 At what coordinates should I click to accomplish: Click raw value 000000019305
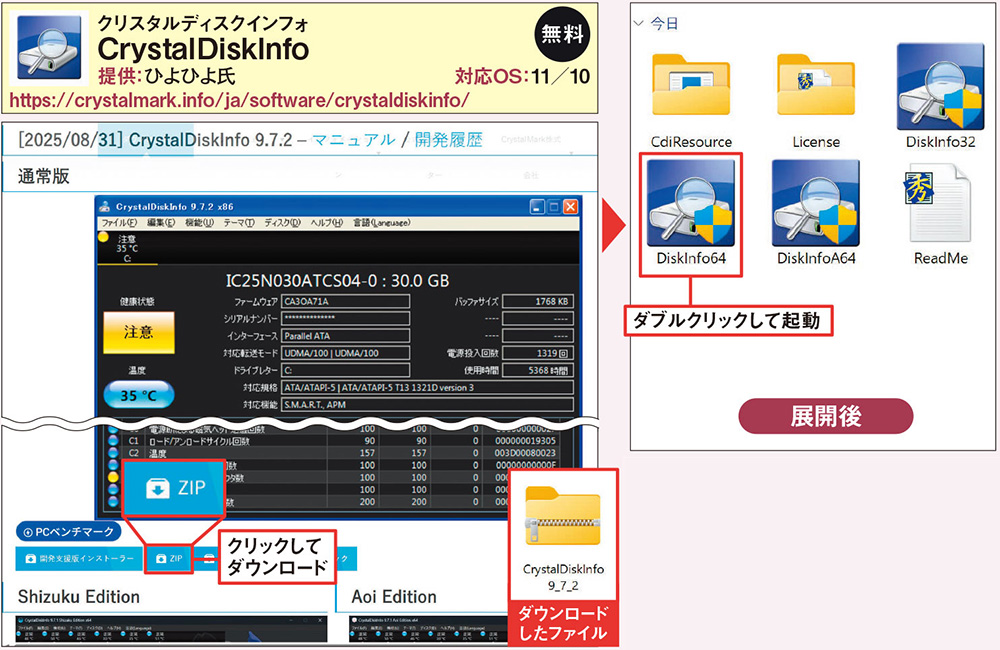click(526, 441)
